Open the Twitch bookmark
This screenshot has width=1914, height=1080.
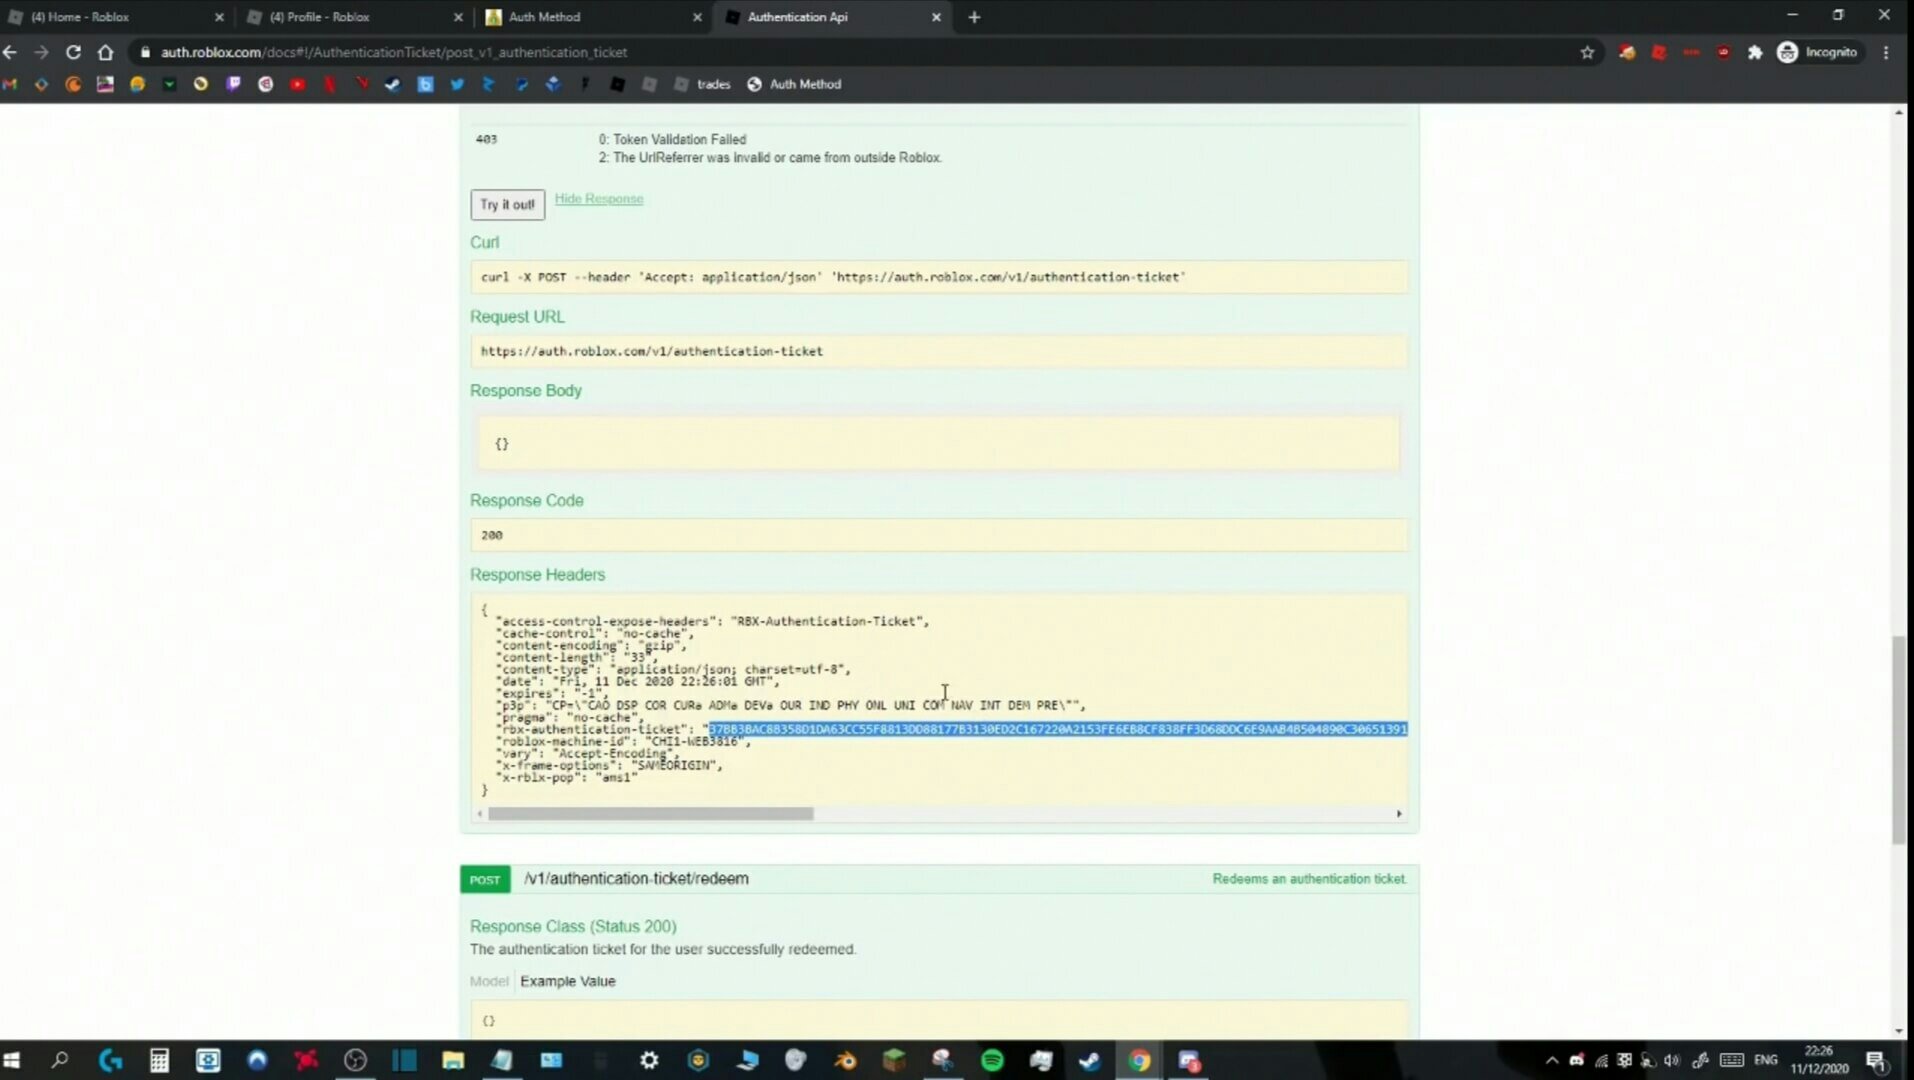[x=233, y=84]
